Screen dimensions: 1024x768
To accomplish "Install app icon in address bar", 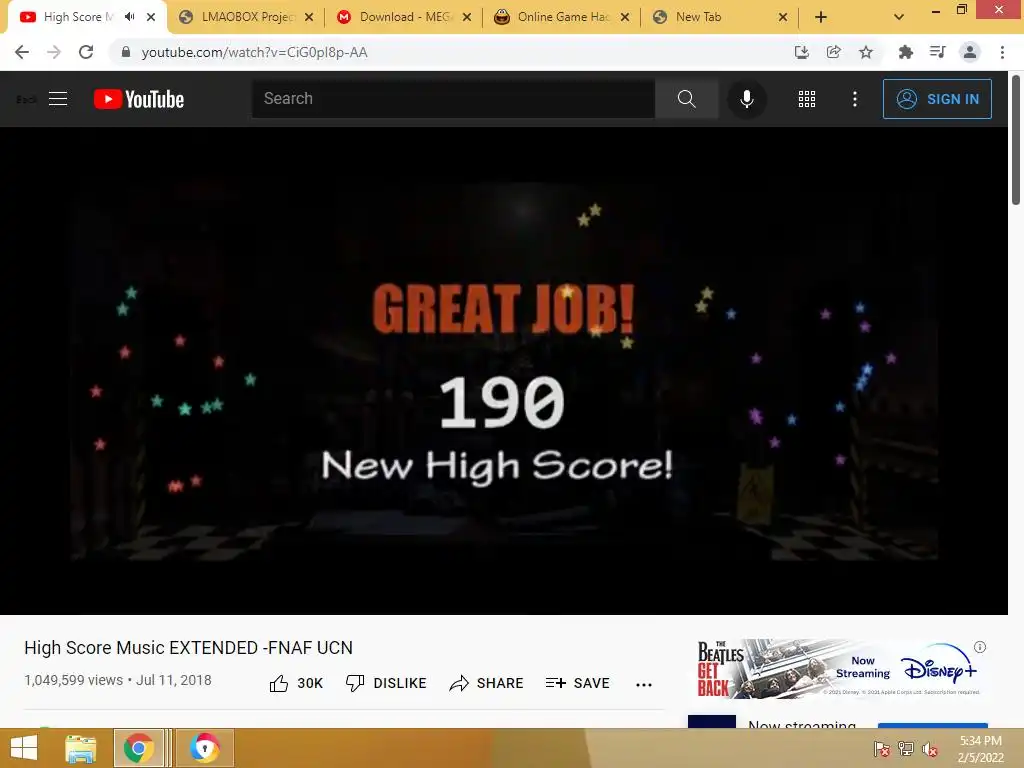I will point(801,52).
